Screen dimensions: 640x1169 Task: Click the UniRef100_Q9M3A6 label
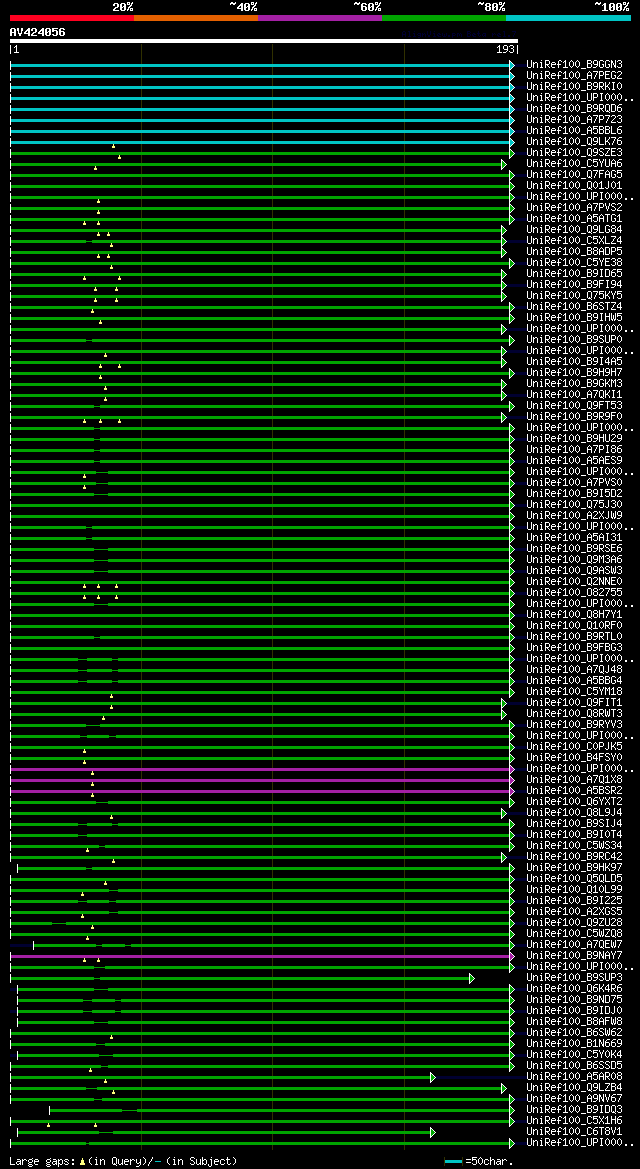pyautogui.click(x=574, y=561)
